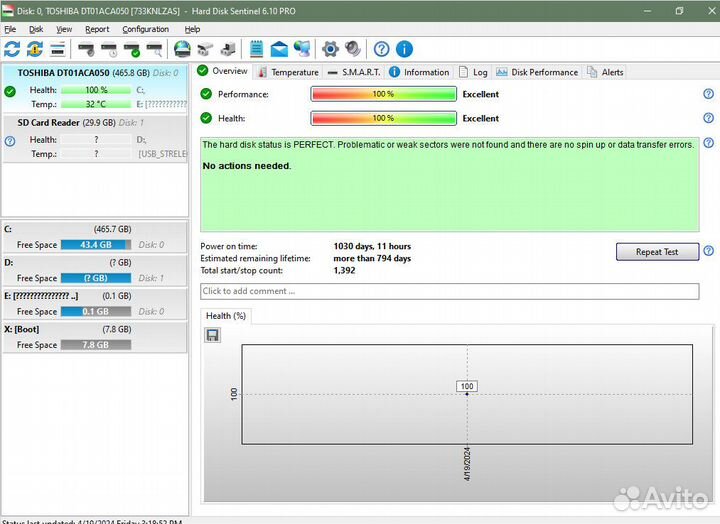Screen dimensions: 720x524
Task: Click refresh icon with yellow warning badge
Action: pyautogui.click(x=35, y=49)
